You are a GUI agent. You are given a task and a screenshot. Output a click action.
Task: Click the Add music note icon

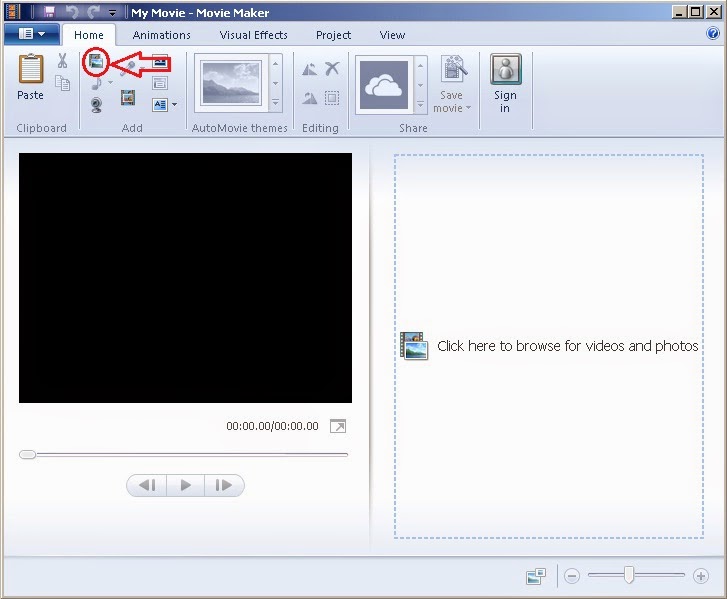(x=96, y=83)
